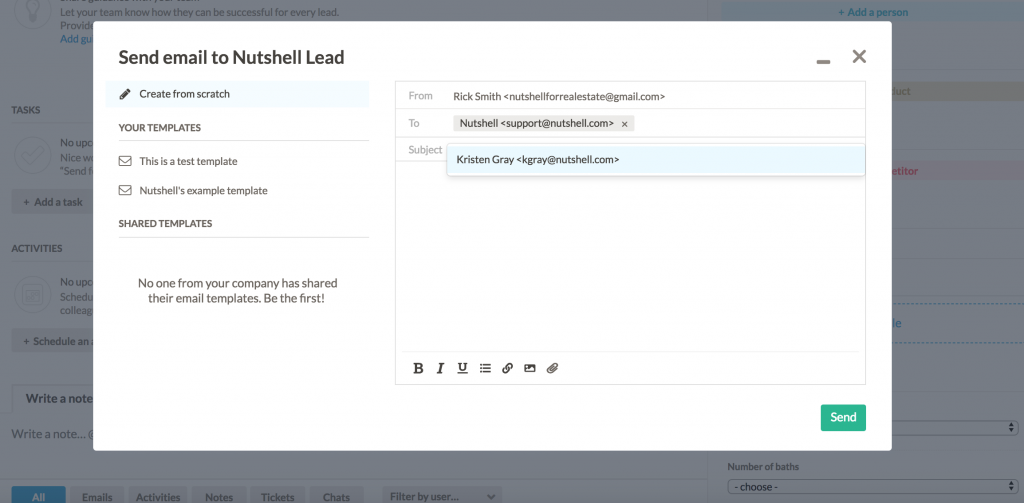Click the YOUR TEMPLATES heading

pyautogui.click(x=159, y=127)
